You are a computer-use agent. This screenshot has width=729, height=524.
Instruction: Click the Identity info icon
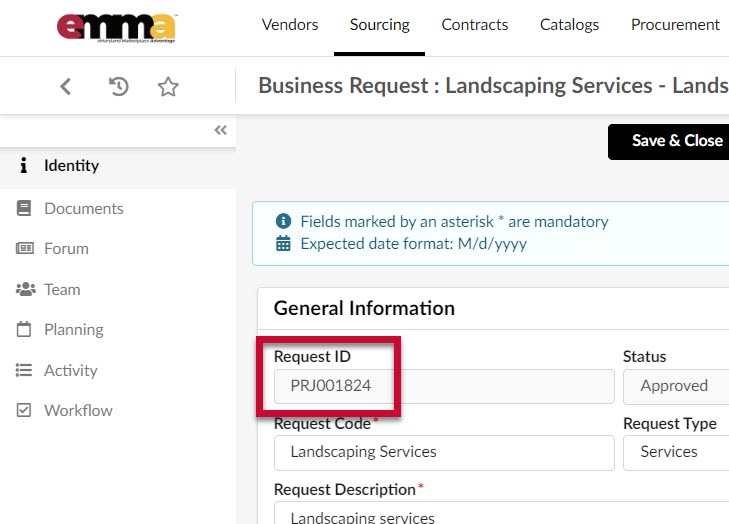coord(23,166)
